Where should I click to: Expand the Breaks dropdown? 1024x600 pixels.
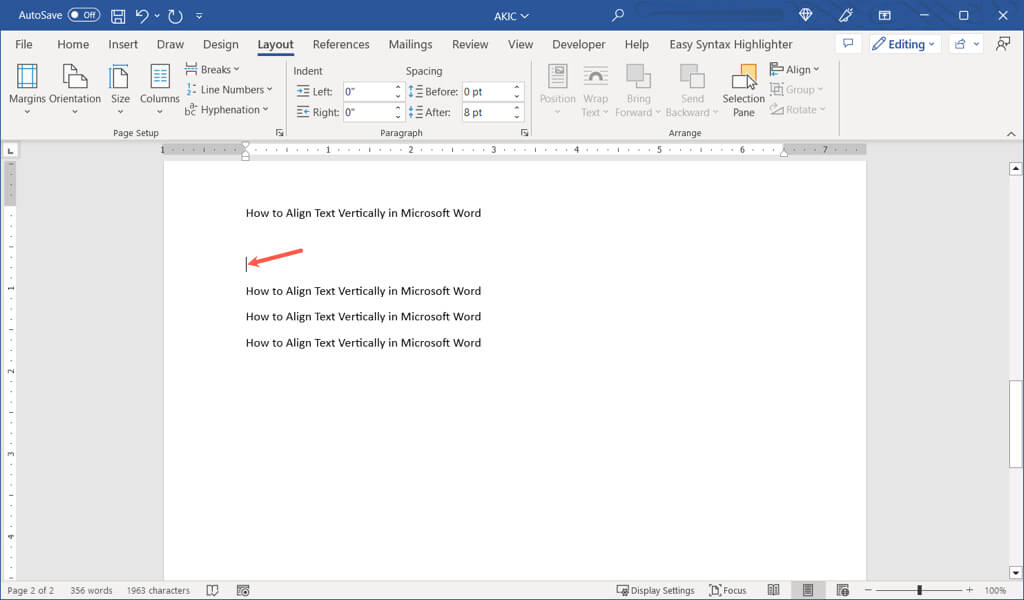[213, 70]
